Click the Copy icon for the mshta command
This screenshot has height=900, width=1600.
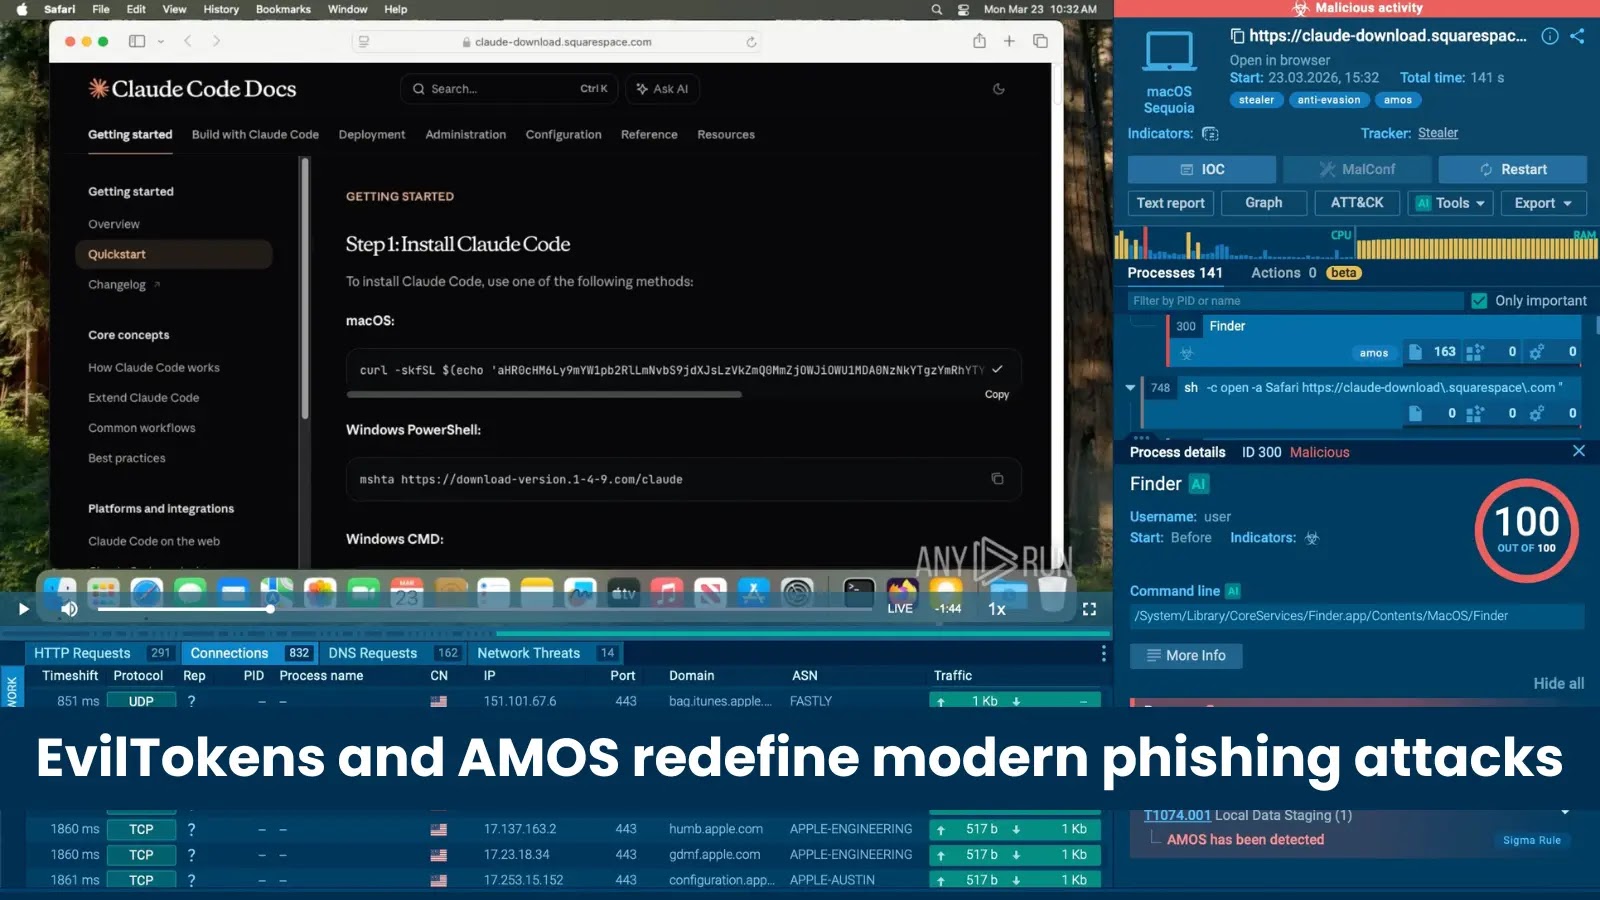point(996,478)
